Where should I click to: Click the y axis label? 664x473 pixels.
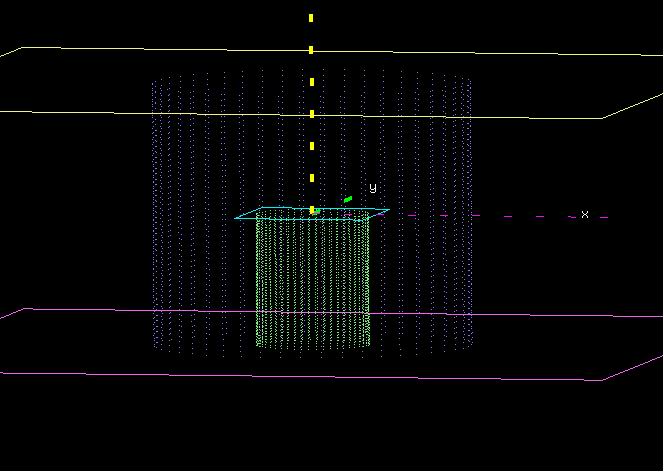pyautogui.click(x=373, y=187)
